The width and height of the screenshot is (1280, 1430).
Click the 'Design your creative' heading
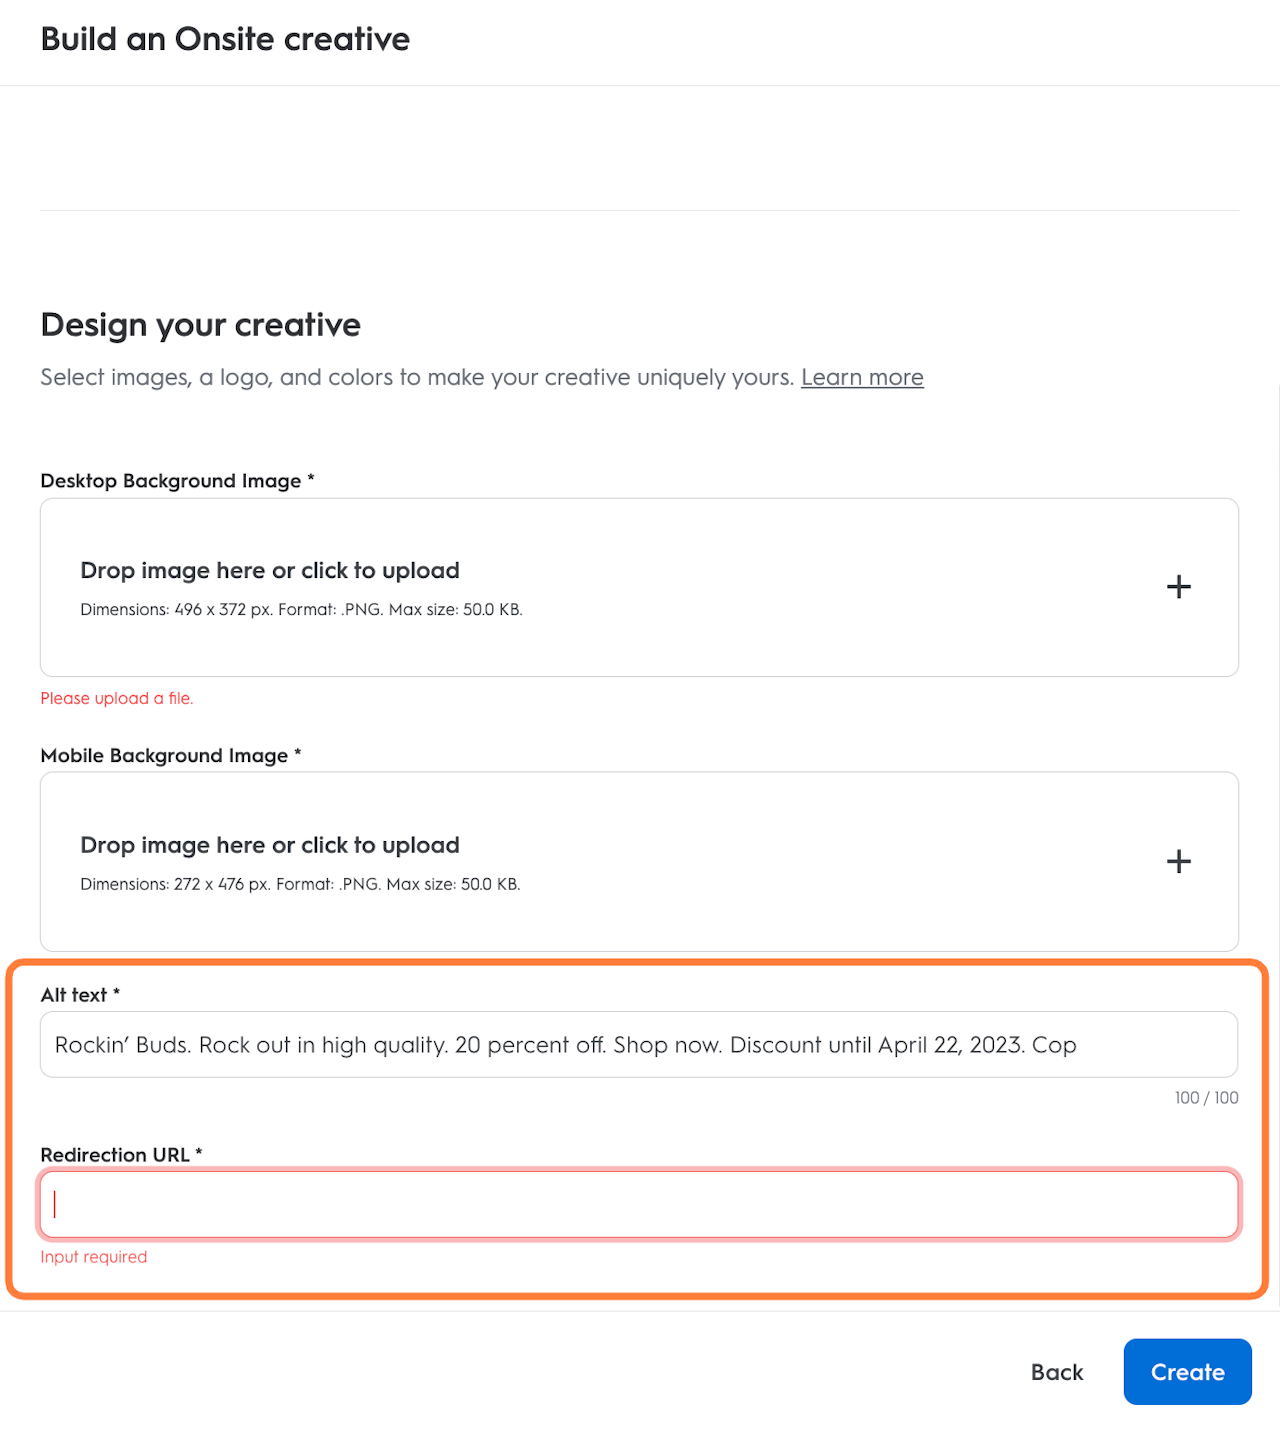[x=201, y=325]
